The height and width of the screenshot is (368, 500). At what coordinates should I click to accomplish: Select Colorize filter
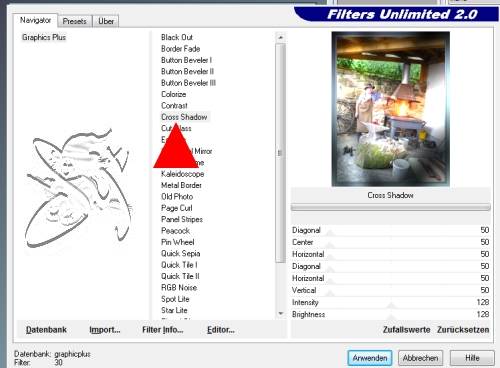[174, 94]
